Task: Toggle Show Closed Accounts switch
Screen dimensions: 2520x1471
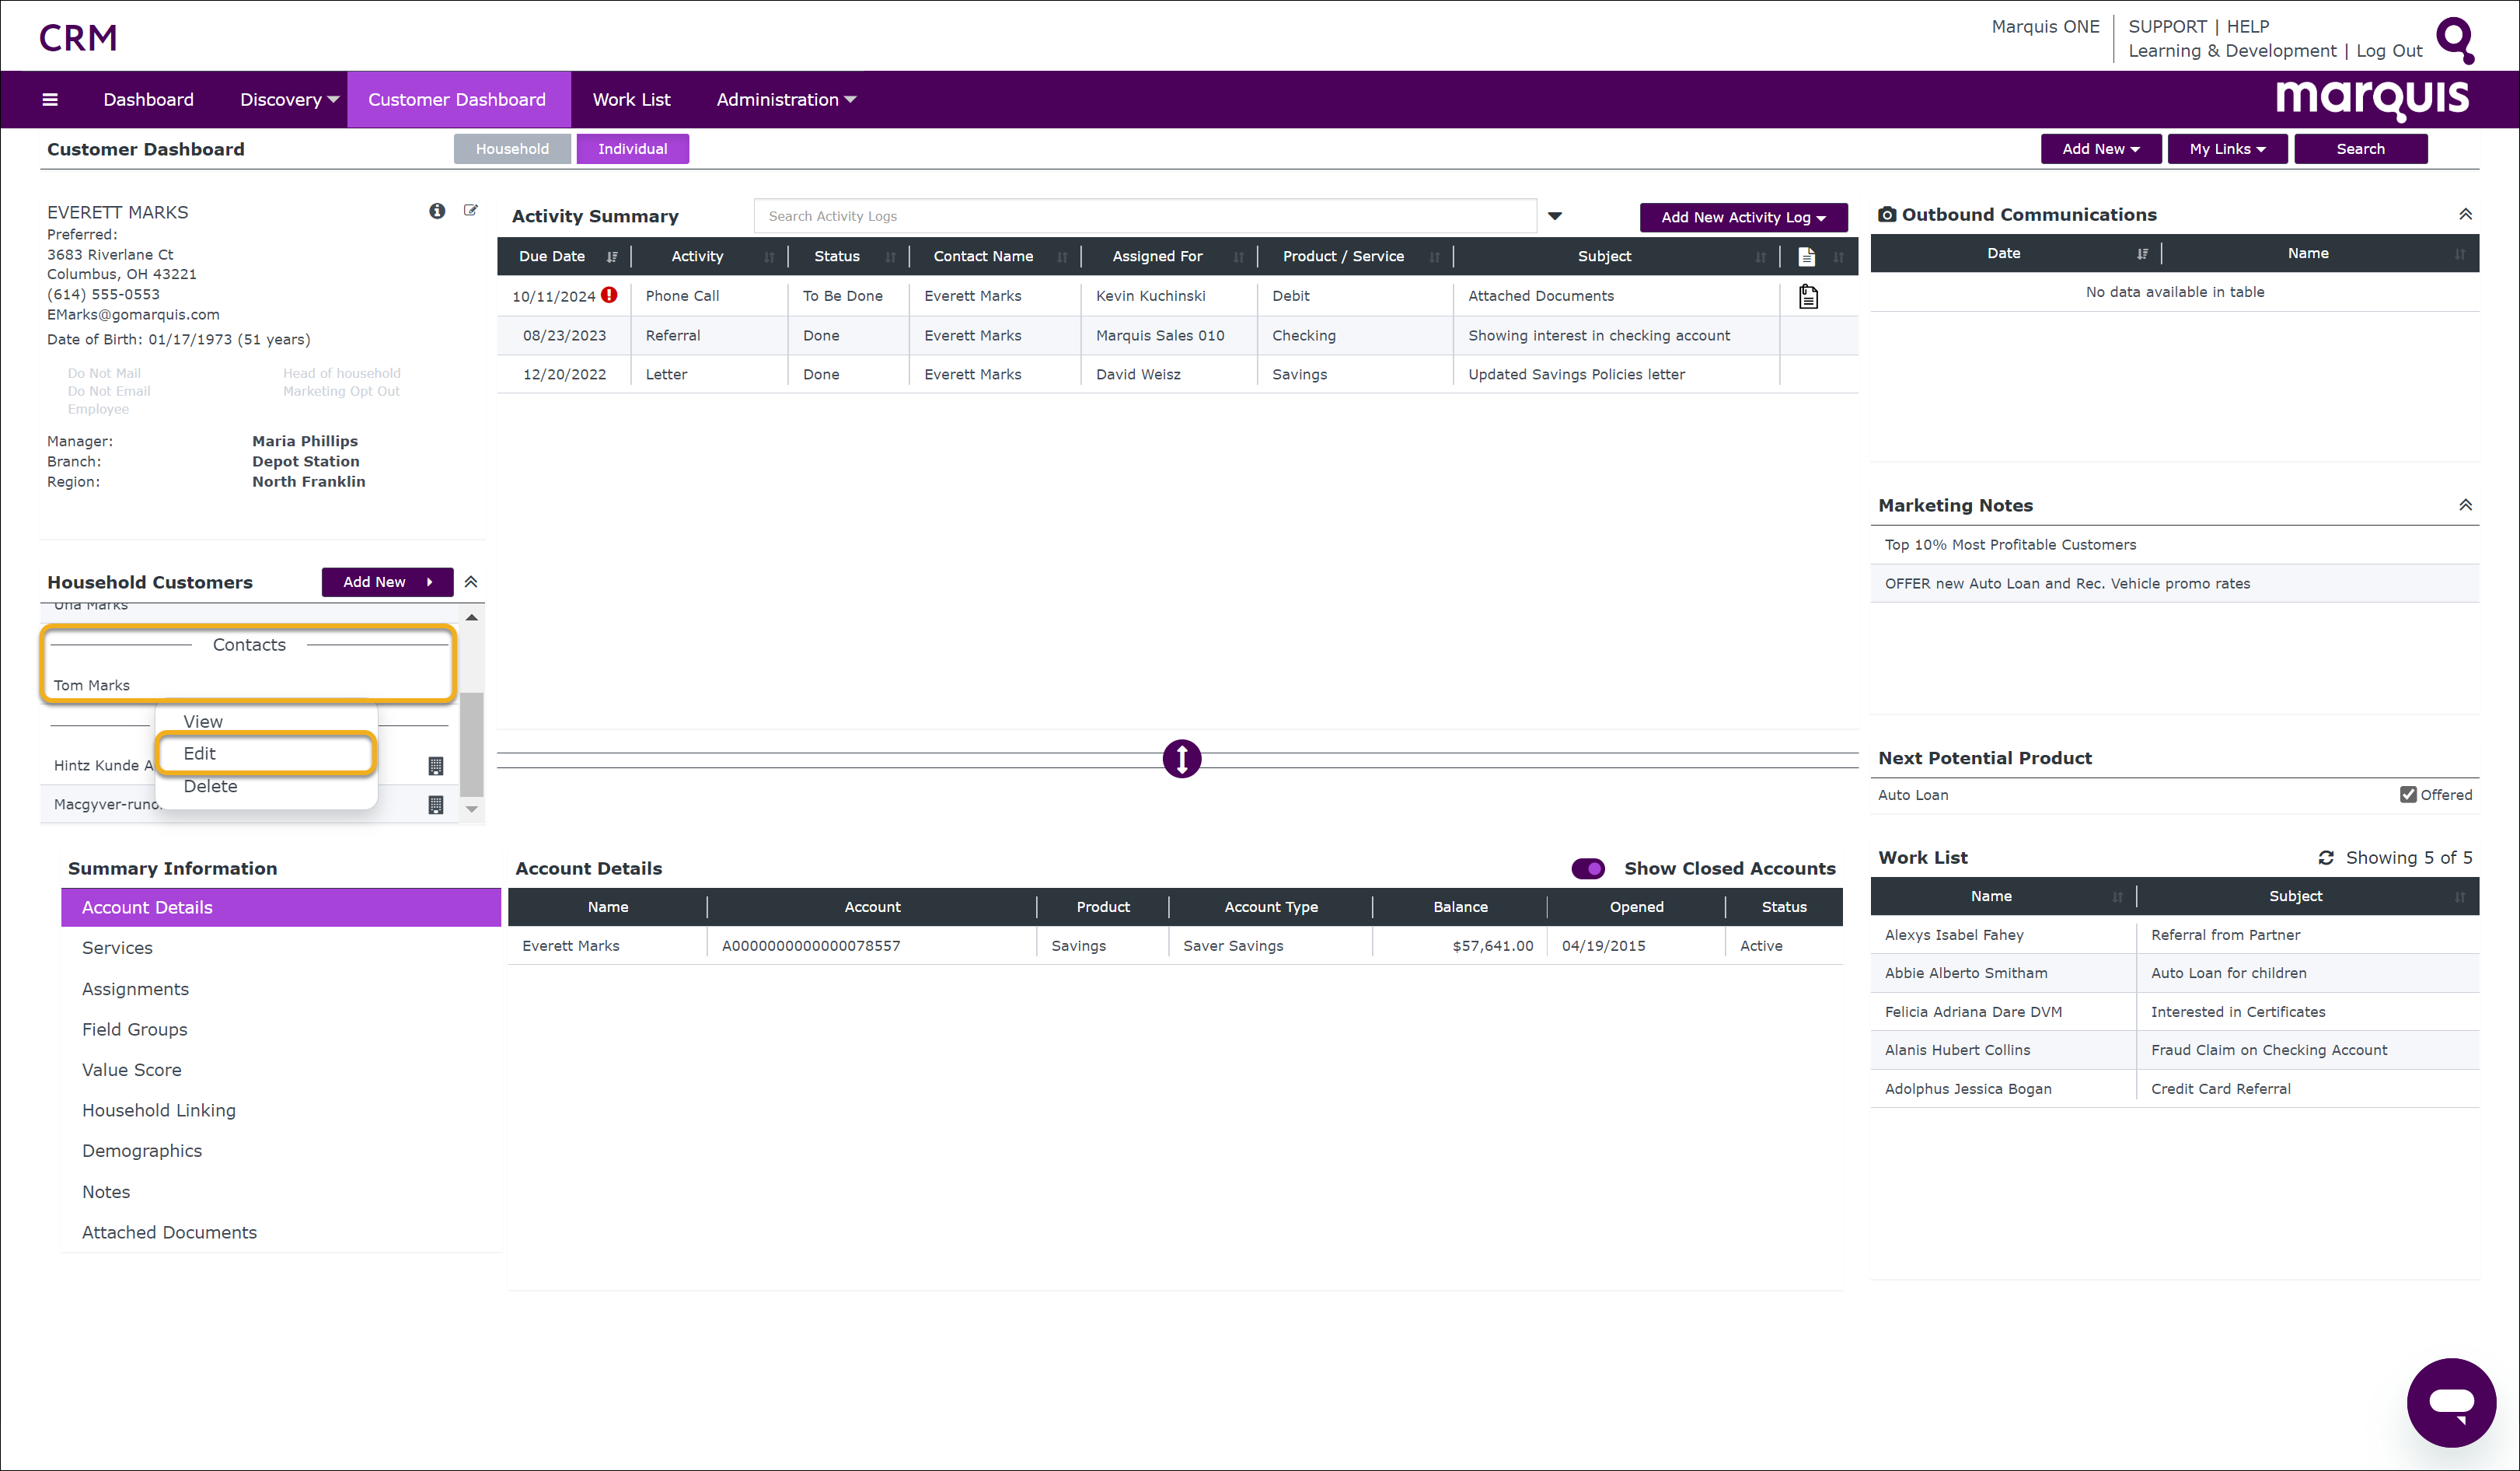Action: click(x=1588, y=868)
